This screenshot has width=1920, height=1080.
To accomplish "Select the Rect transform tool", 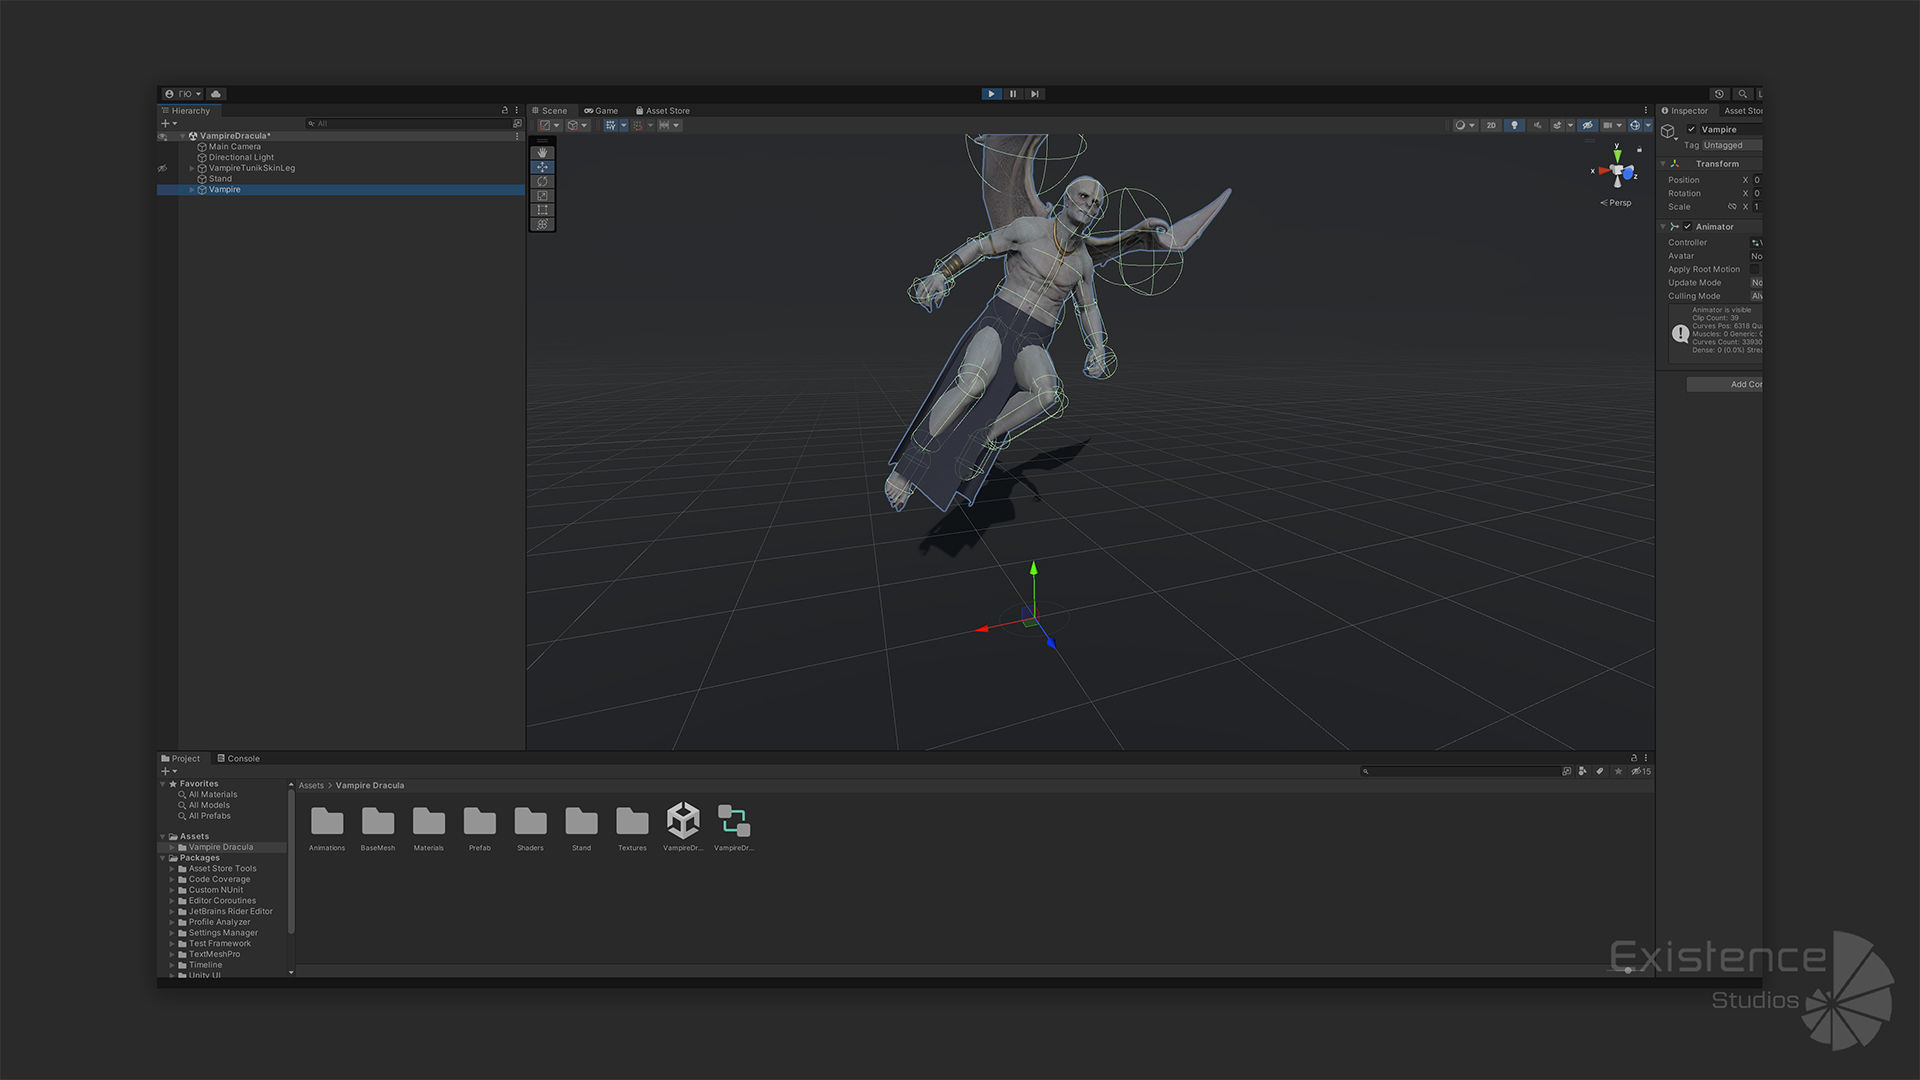I will (542, 210).
